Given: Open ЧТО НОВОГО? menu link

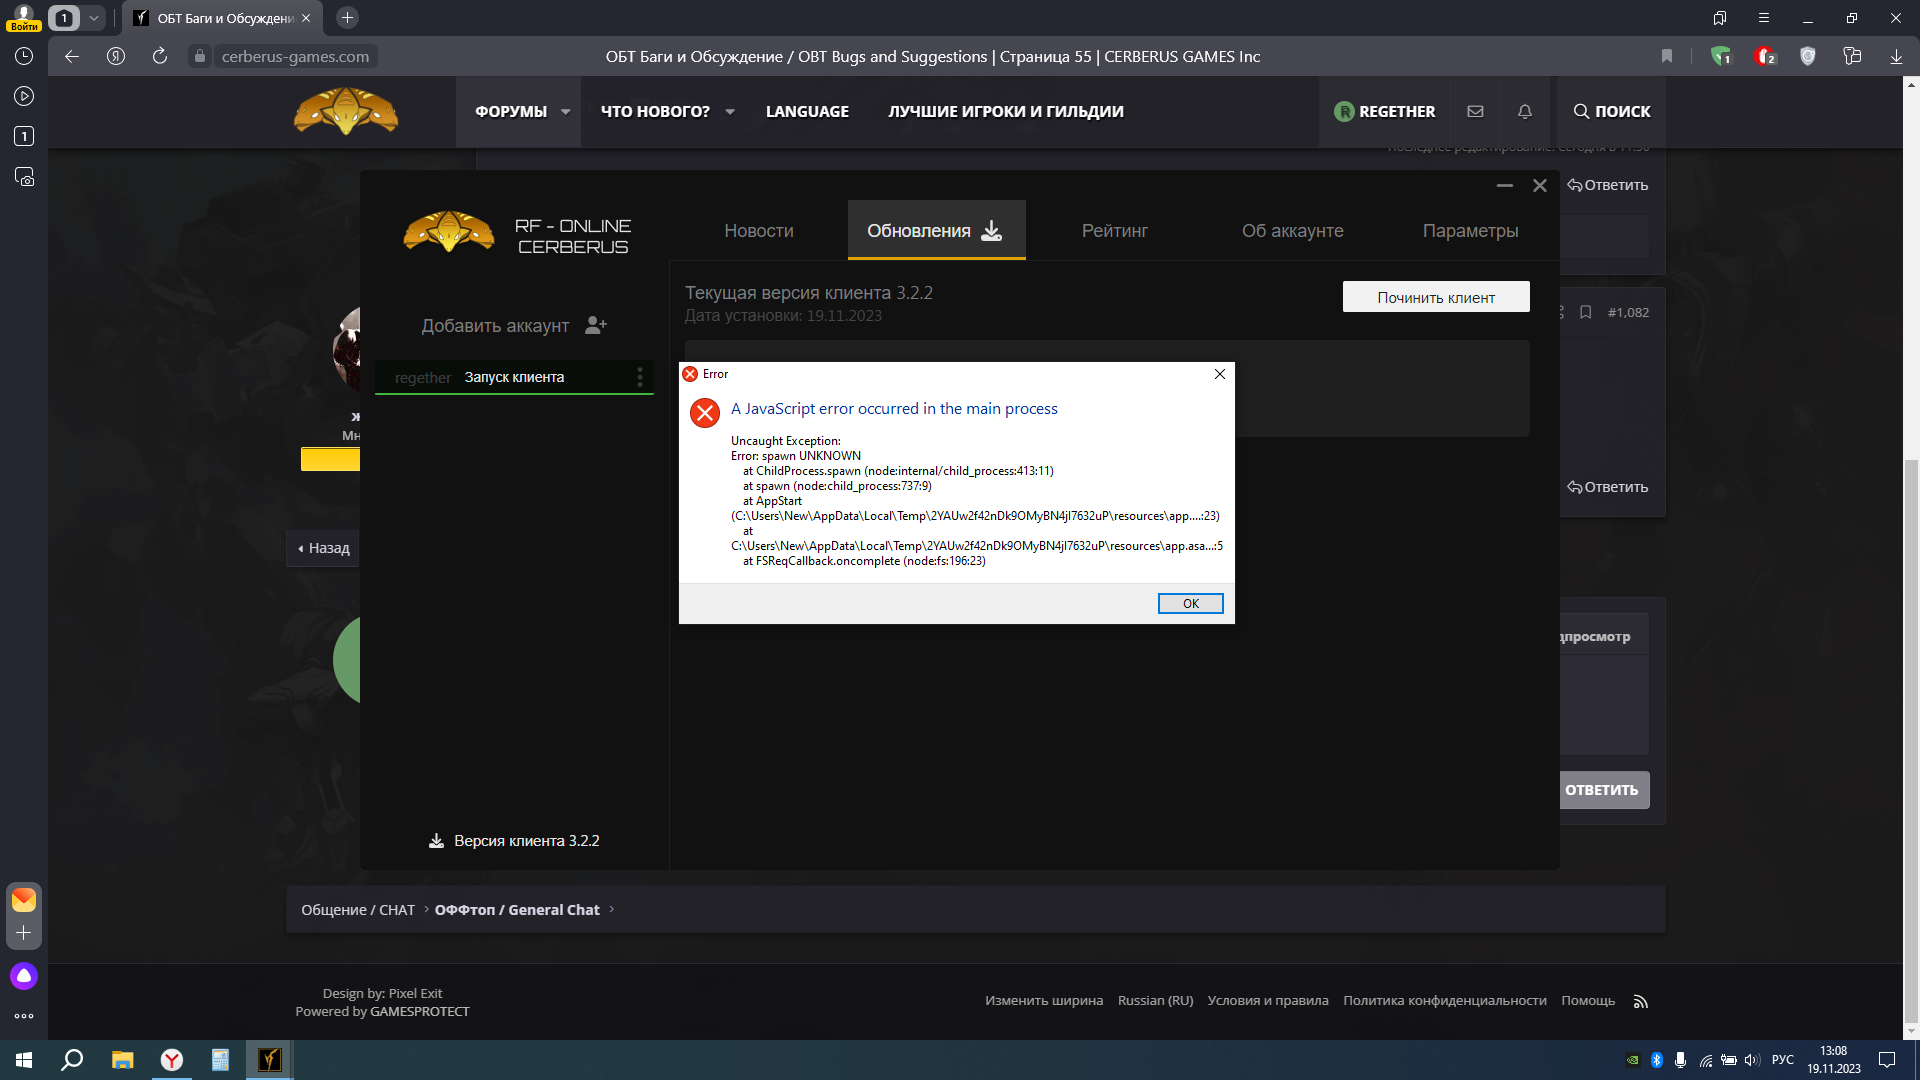Looking at the screenshot, I should pos(655,112).
